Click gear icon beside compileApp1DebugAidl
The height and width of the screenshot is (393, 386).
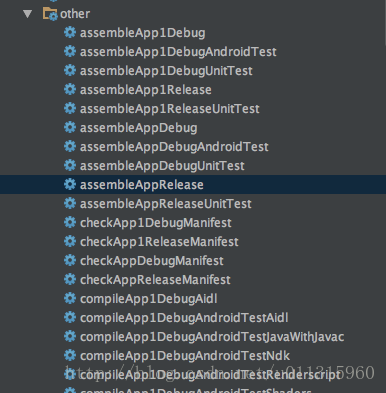coord(70,298)
